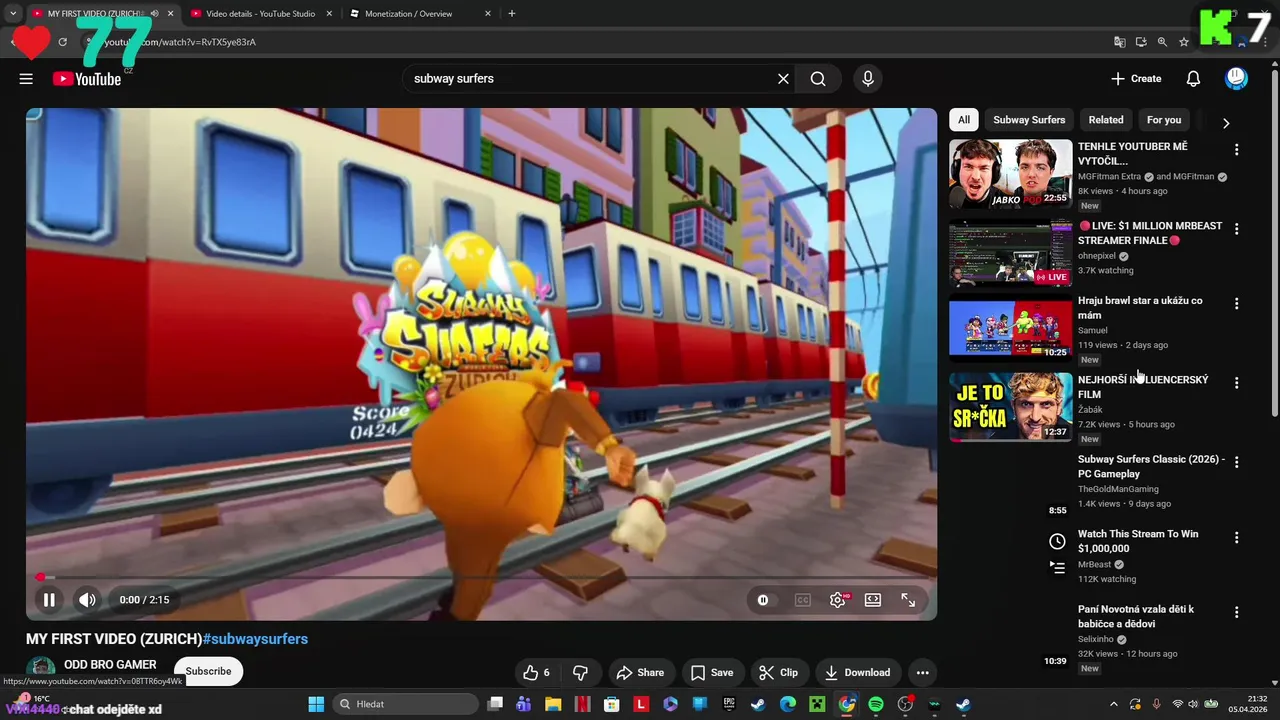Start voice search with the microphone

pos(867,79)
